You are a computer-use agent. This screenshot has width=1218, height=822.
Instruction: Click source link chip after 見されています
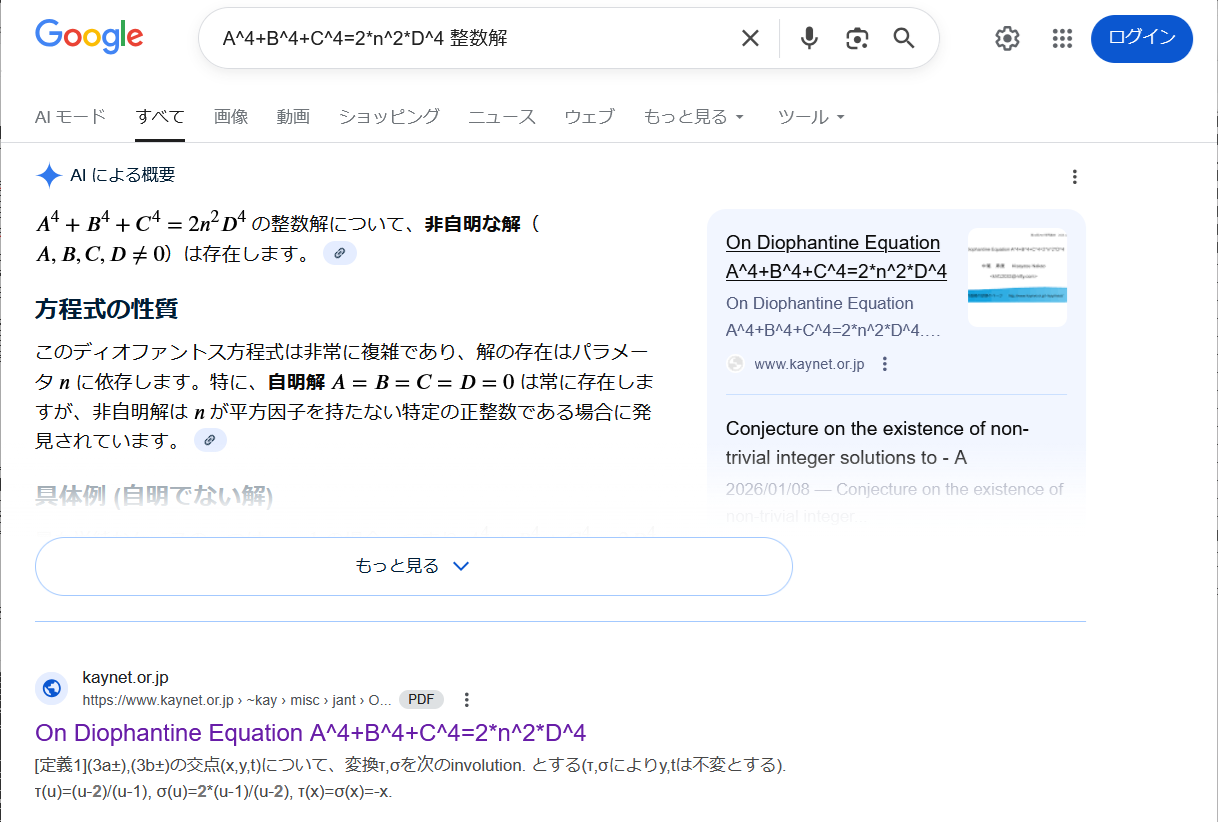pyautogui.click(x=209, y=441)
